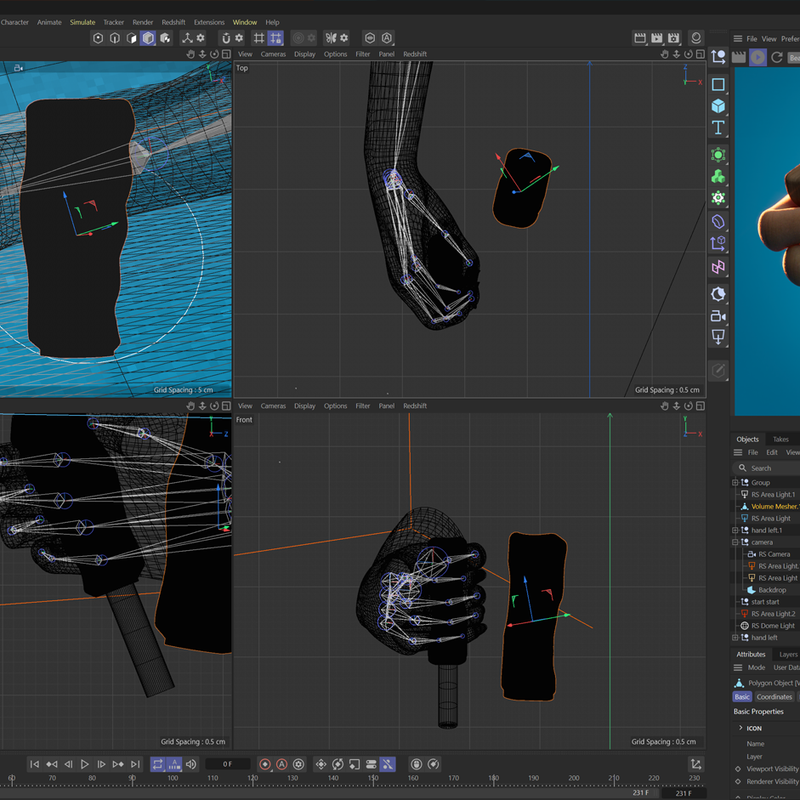Select Edges mode icon in top toolbar
Image resolution: width=800 pixels, height=800 pixels.
(x=115, y=38)
